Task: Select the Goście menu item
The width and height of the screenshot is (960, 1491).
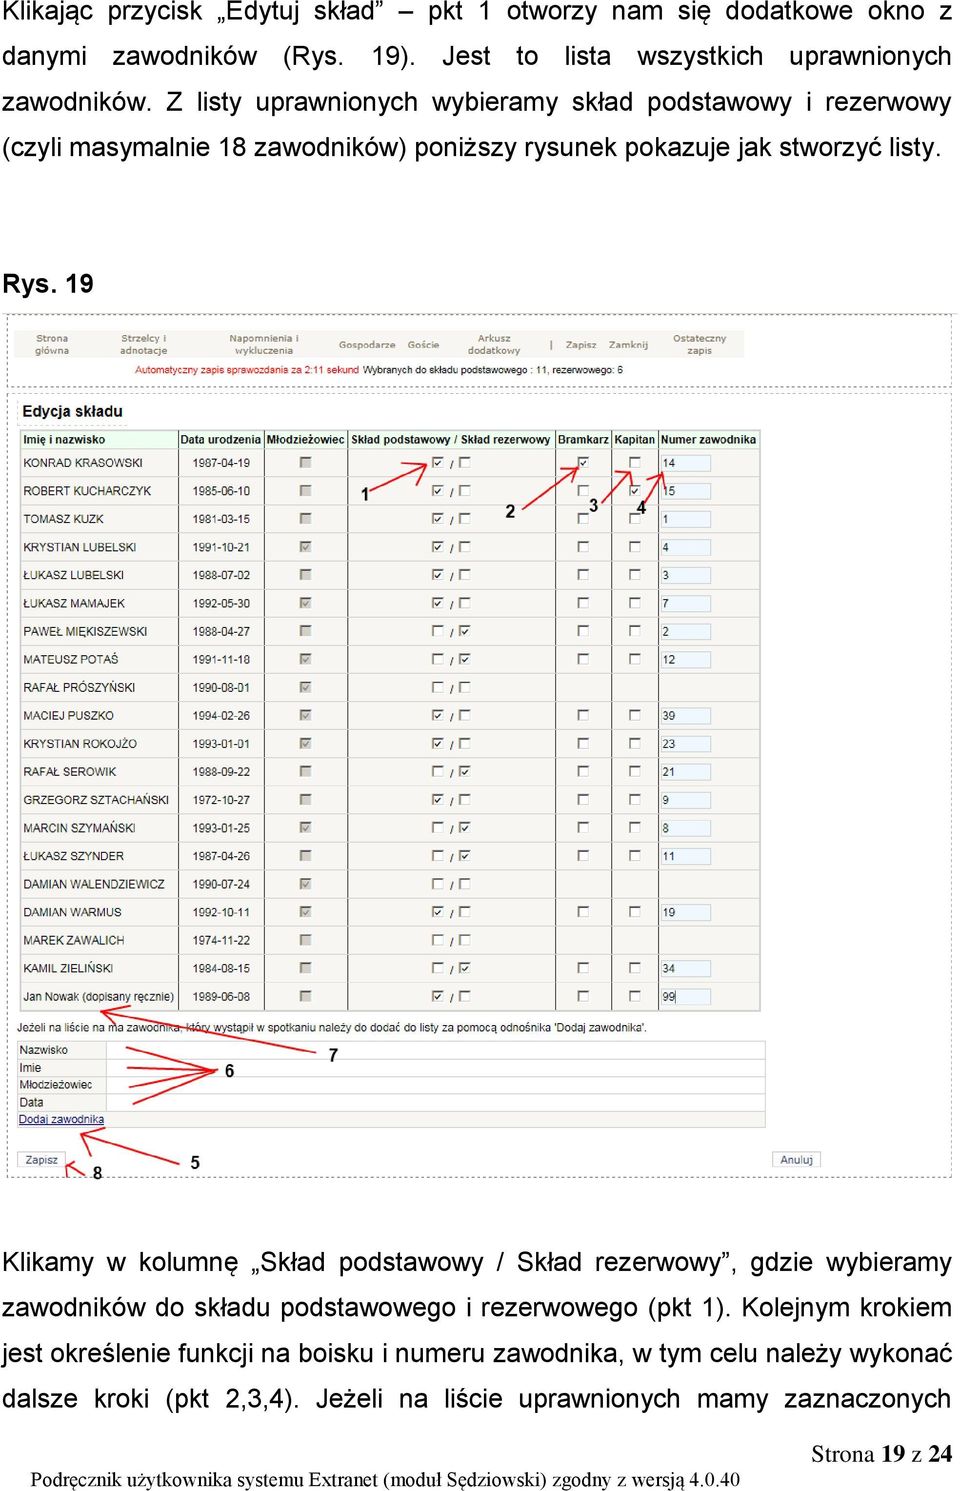Action: [423, 344]
